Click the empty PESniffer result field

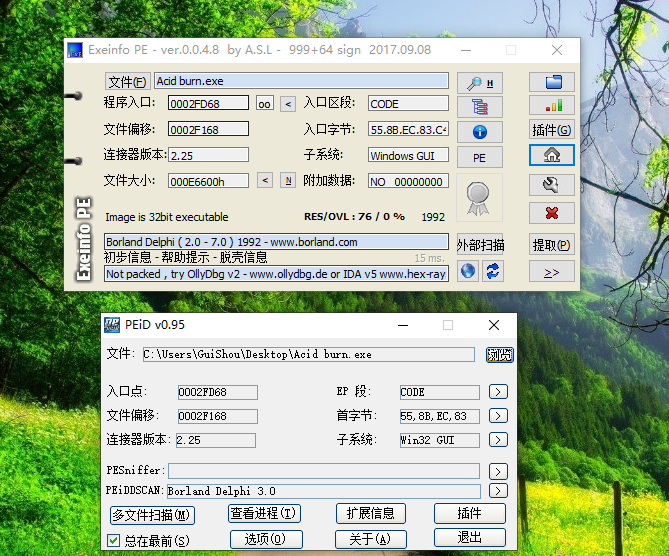324,471
